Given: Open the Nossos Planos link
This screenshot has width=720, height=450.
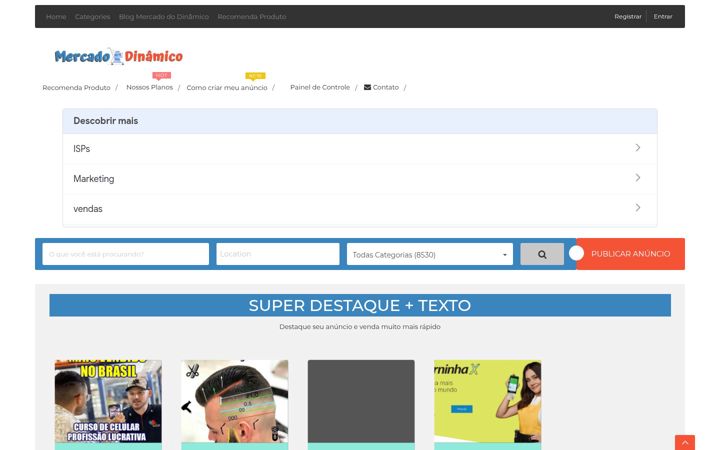Looking at the screenshot, I should click(150, 87).
